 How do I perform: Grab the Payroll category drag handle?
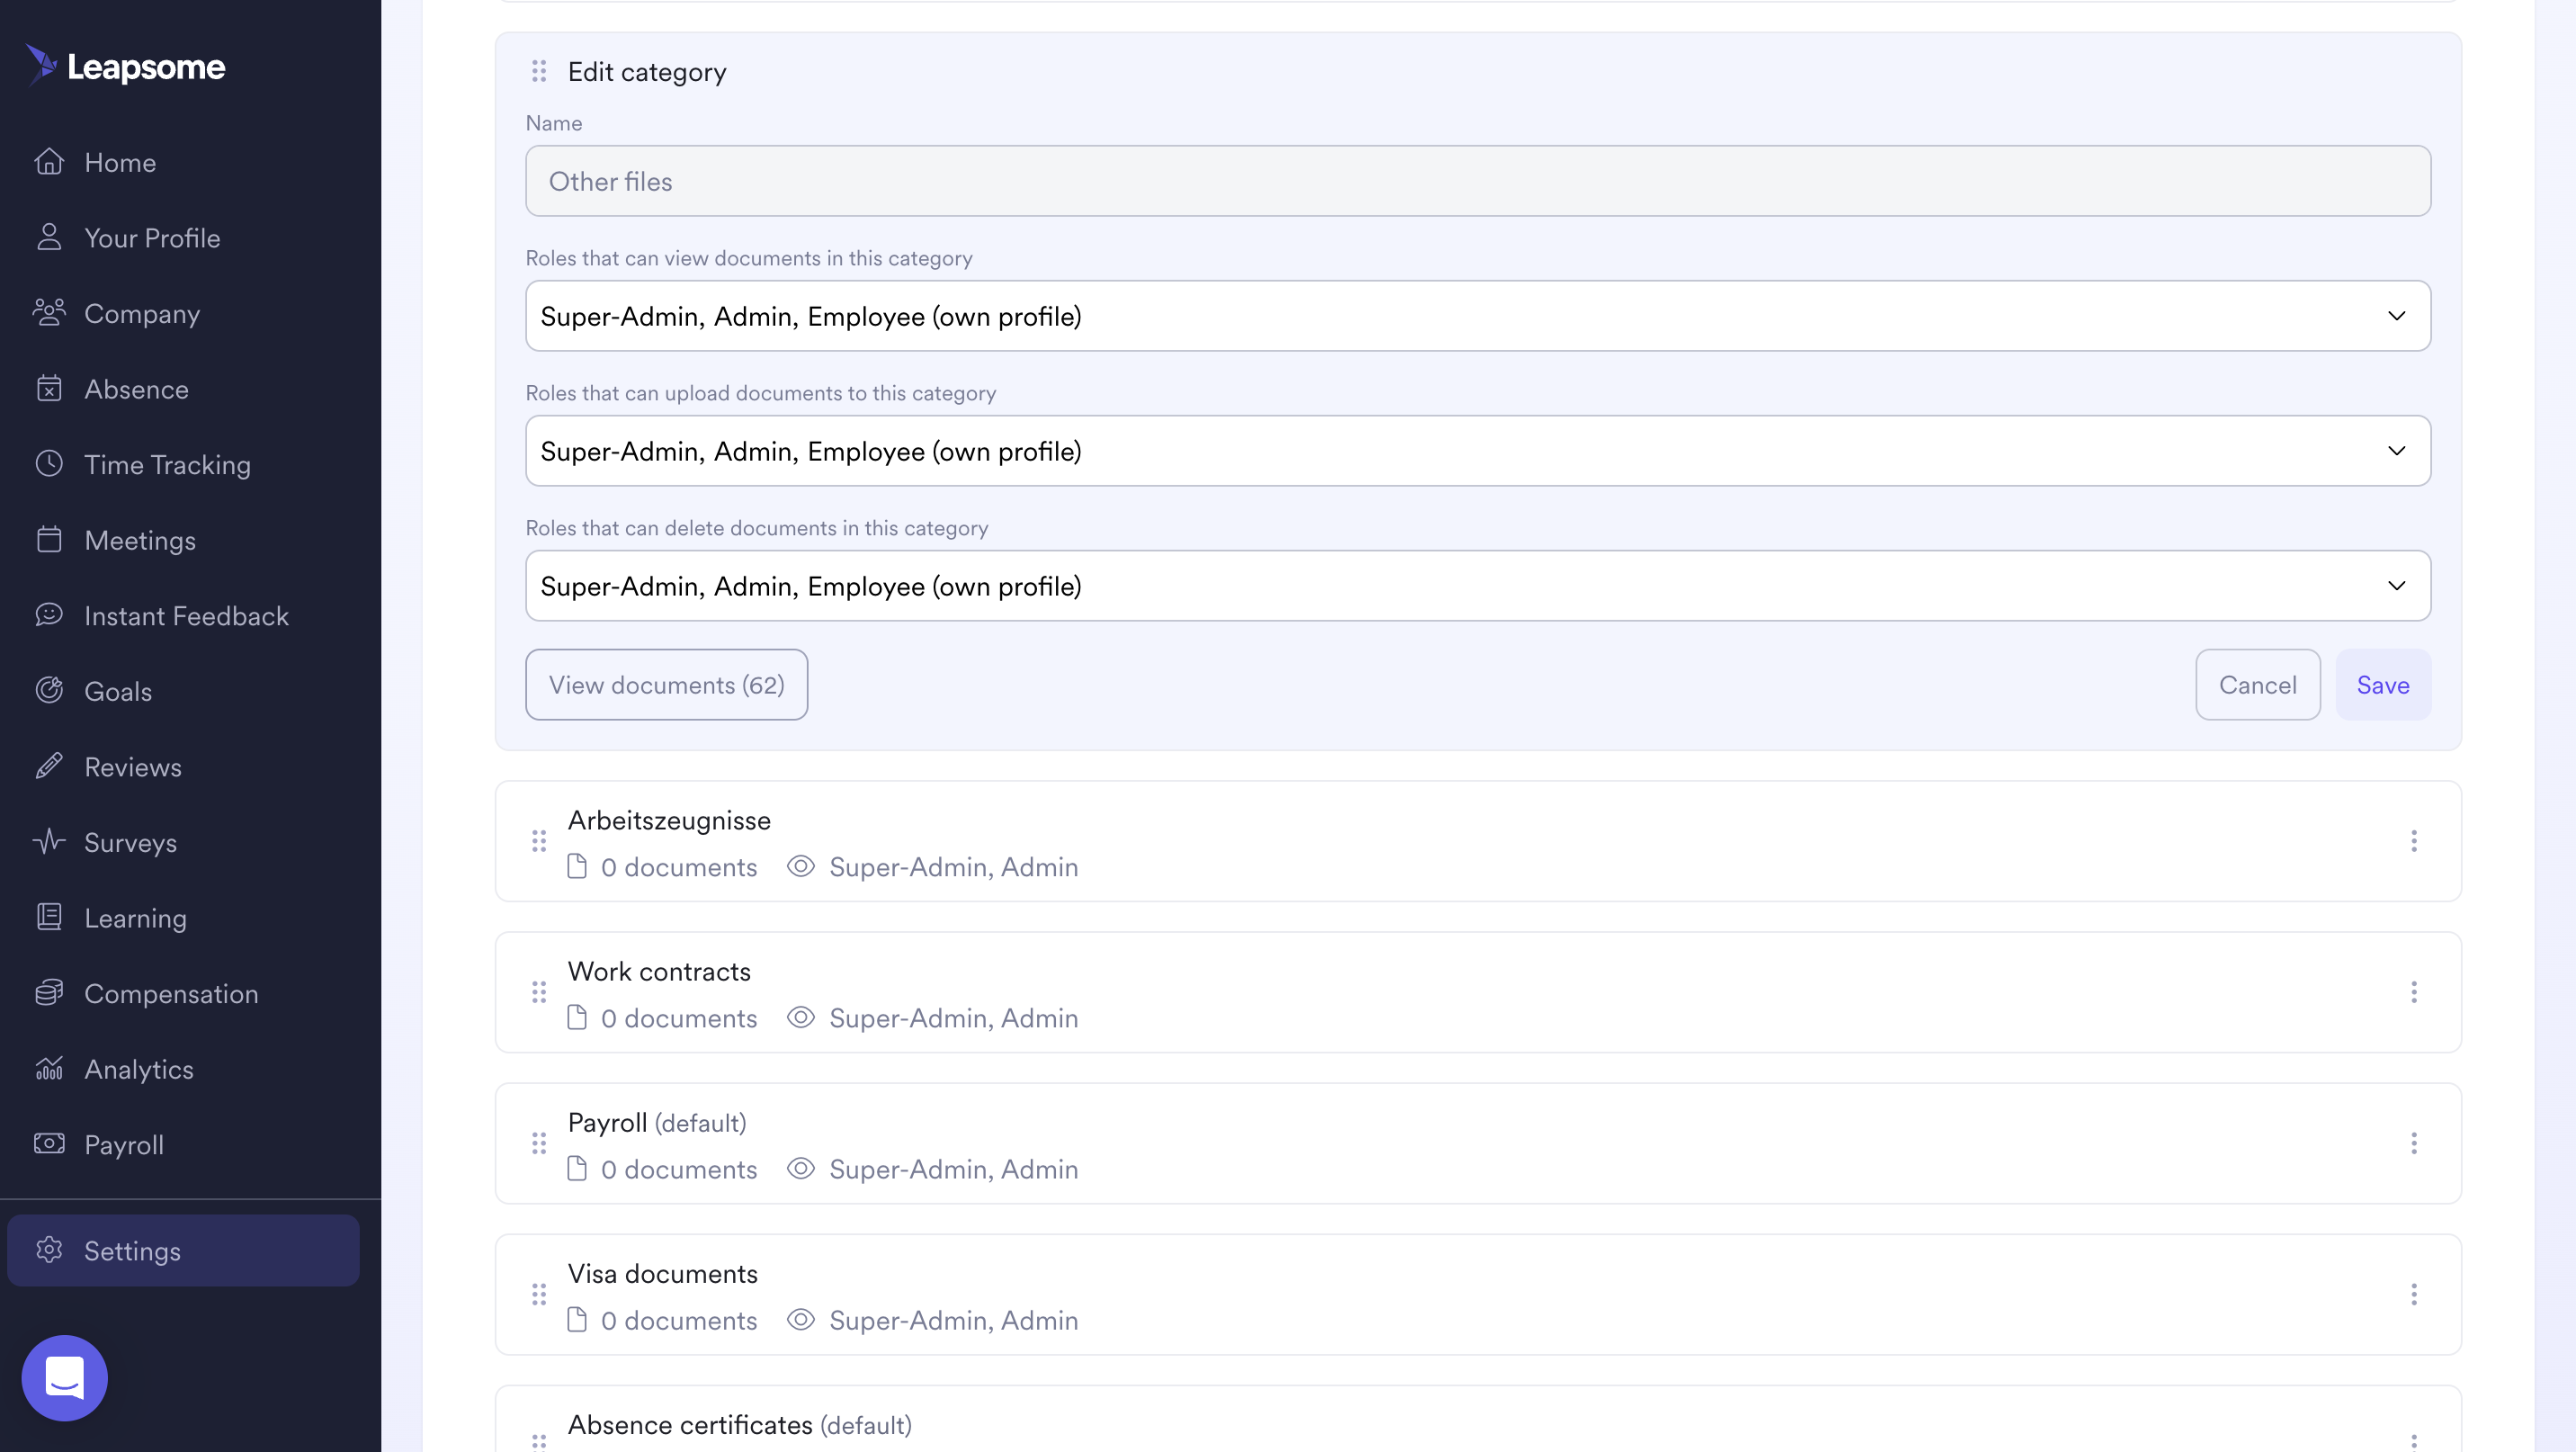[539, 1143]
